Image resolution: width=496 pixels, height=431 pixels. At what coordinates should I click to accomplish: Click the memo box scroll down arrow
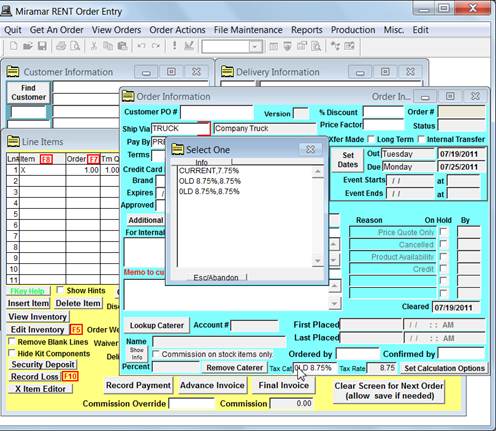[335, 304]
